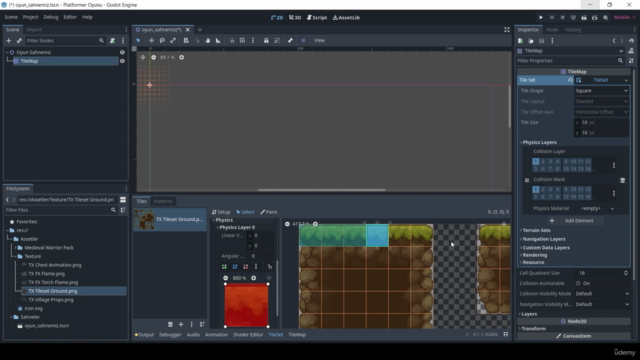Switch to Script workspace

(317, 18)
